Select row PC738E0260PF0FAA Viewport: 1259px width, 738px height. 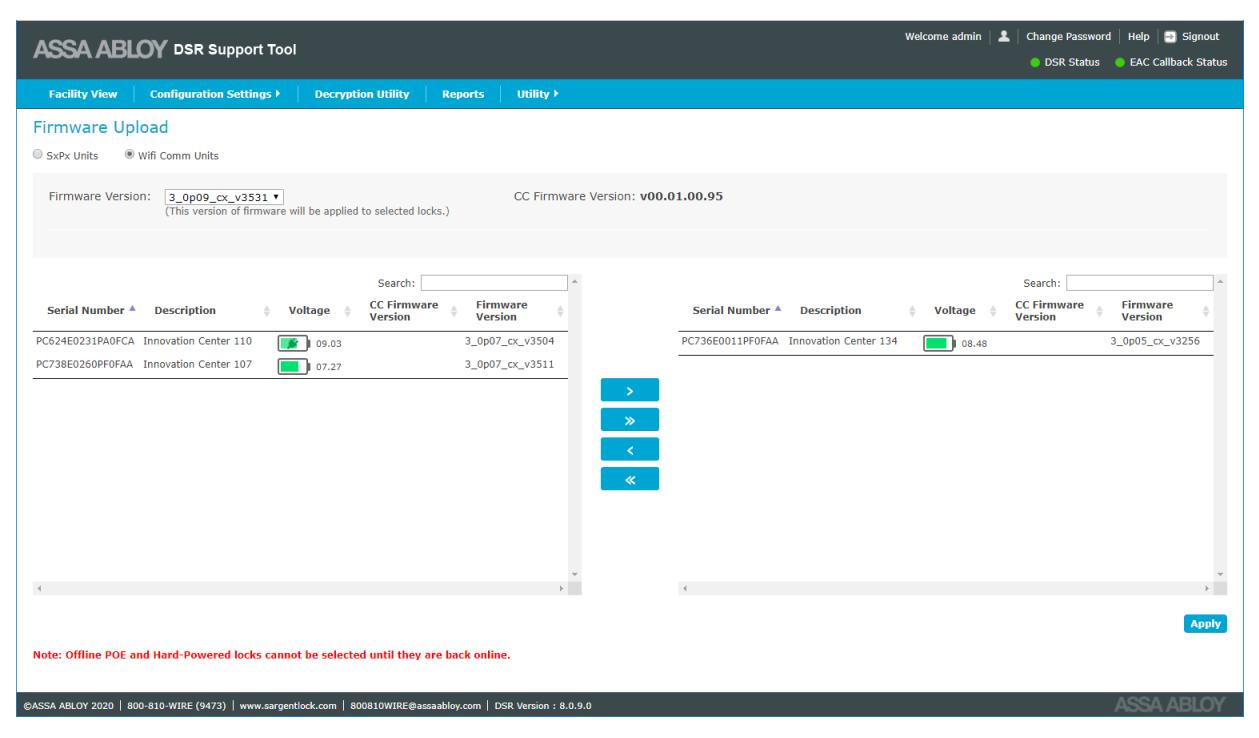(300, 366)
